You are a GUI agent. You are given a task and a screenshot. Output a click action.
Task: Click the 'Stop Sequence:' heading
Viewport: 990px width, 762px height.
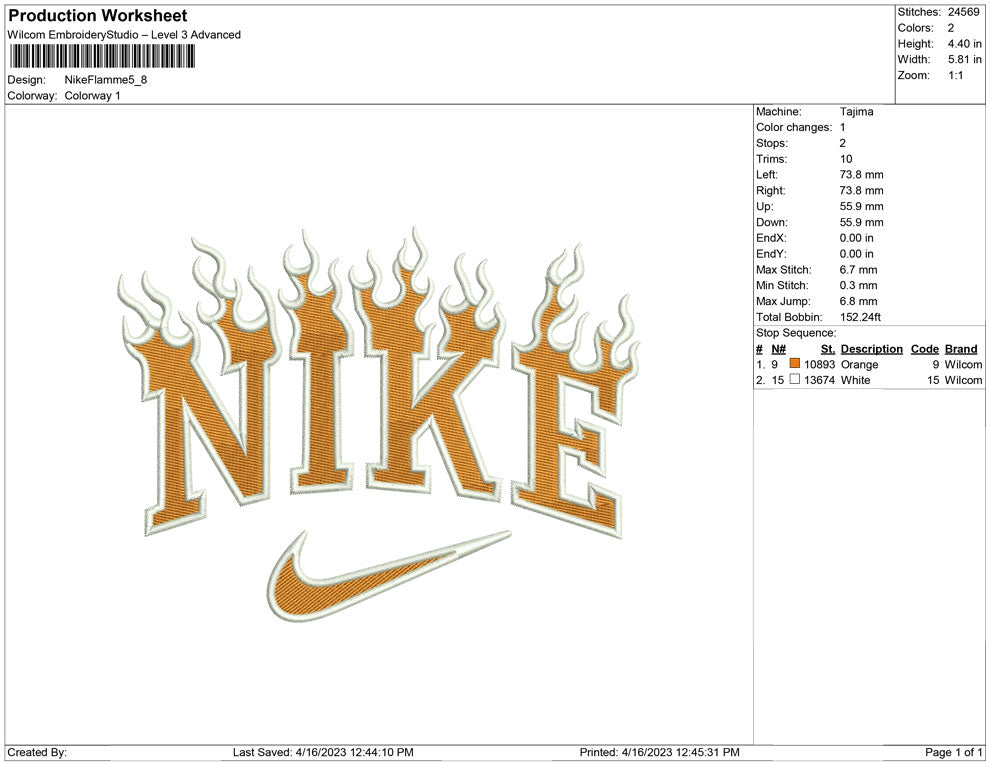(x=796, y=333)
